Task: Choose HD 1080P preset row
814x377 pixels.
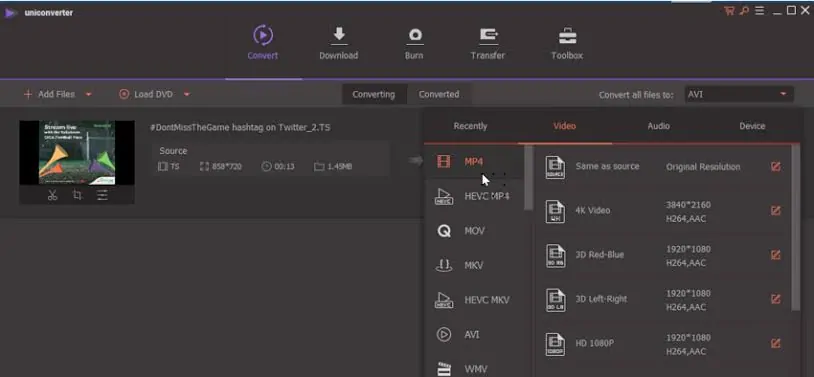Action: click(663, 344)
